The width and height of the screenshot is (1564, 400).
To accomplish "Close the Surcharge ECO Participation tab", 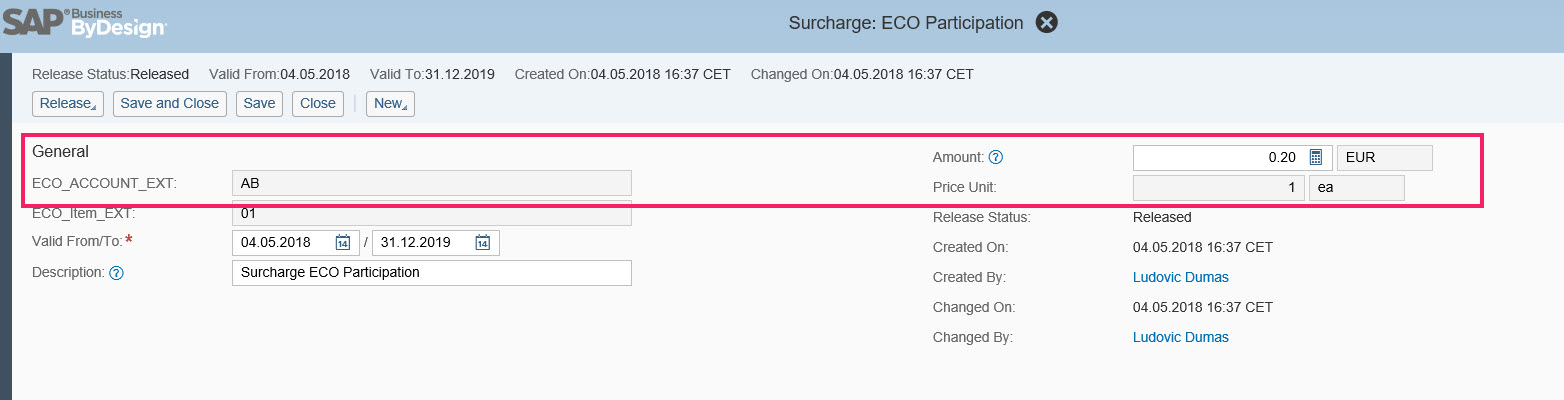I will 1046,23.
